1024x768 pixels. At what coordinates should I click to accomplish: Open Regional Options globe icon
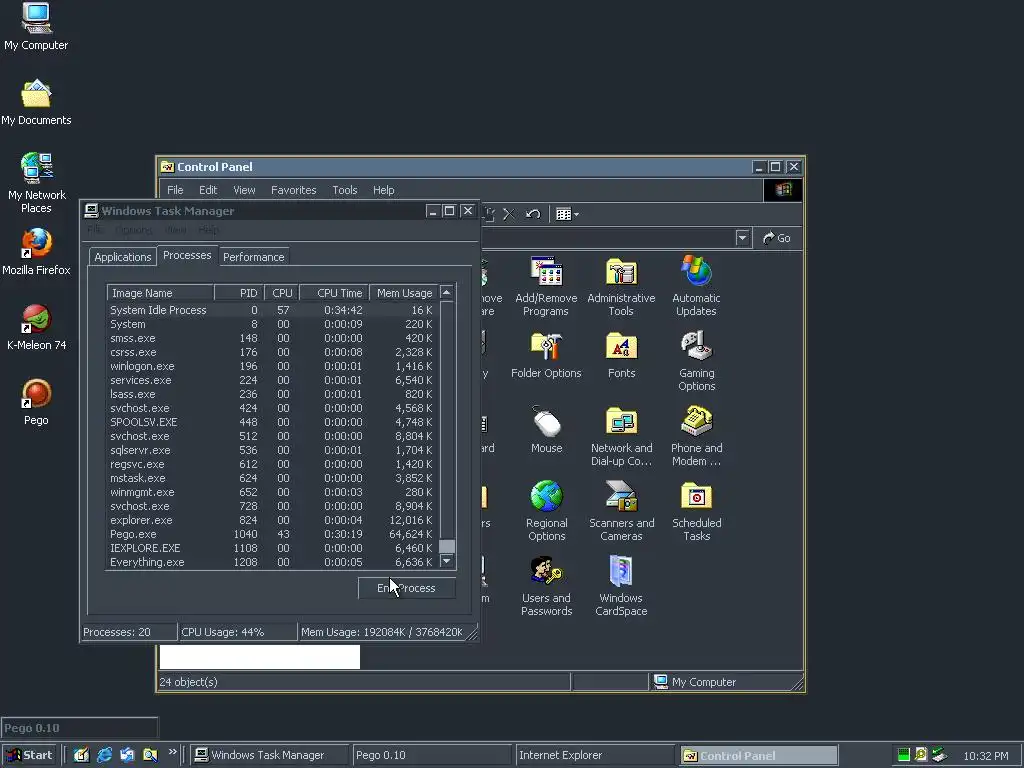547,511
